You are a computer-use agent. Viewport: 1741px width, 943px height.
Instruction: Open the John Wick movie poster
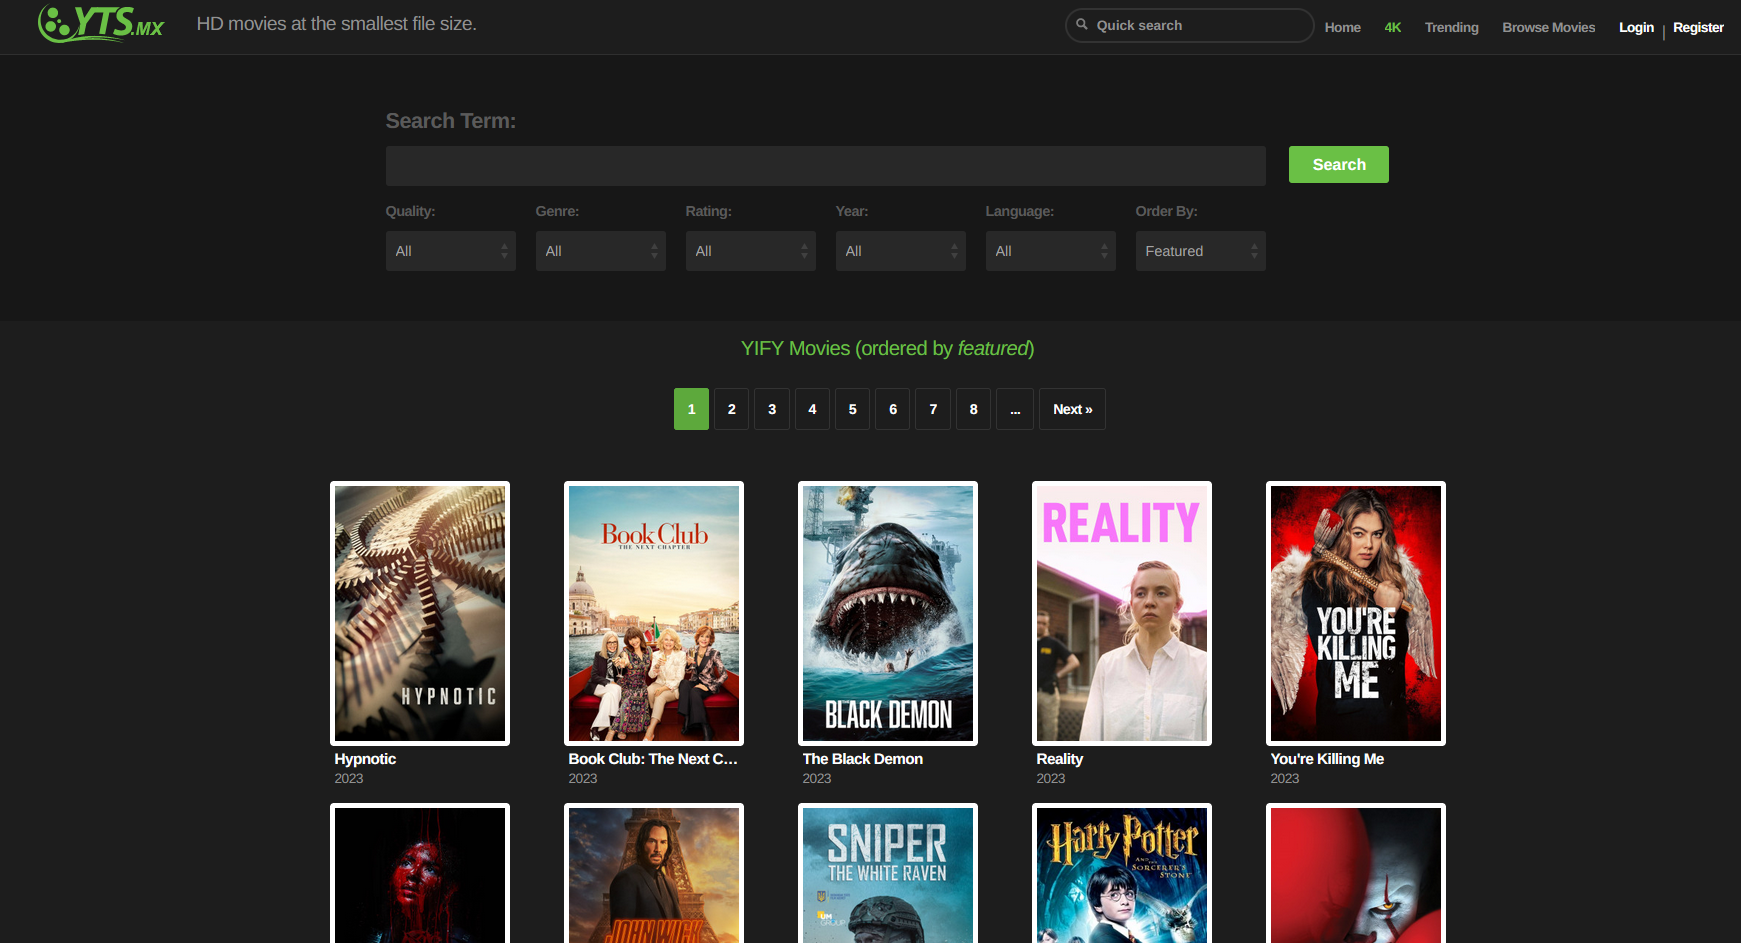point(654,874)
